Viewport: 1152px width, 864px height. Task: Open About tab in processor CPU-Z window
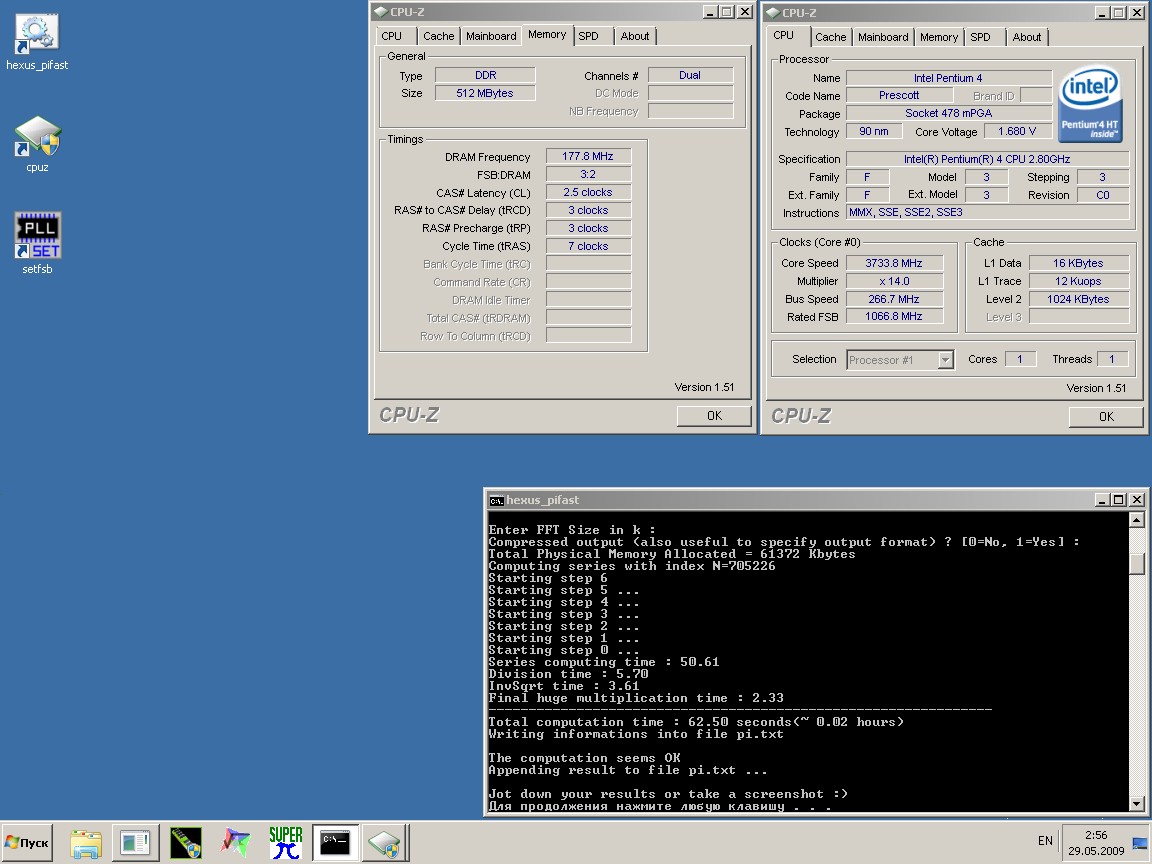[x=1026, y=37]
